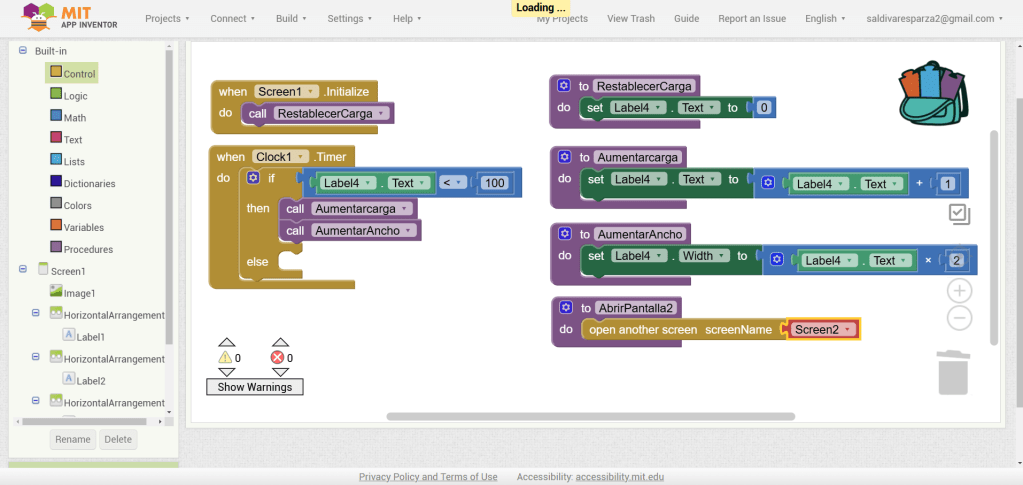The image size is (1023, 485).
Task: Open mutator gear on RestablecerCarga procedure
Action: coord(564,86)
